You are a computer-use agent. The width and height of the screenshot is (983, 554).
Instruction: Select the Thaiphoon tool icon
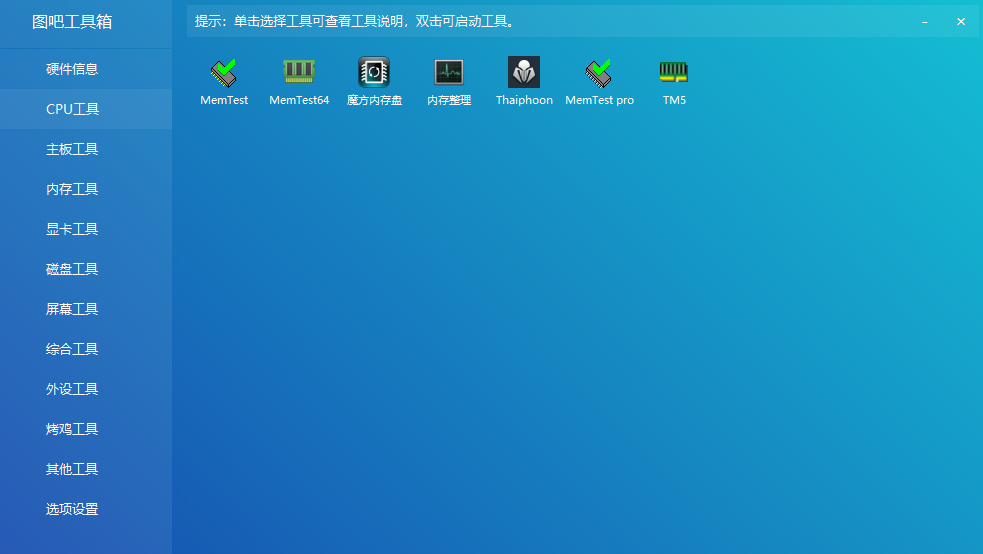[524, 72]
